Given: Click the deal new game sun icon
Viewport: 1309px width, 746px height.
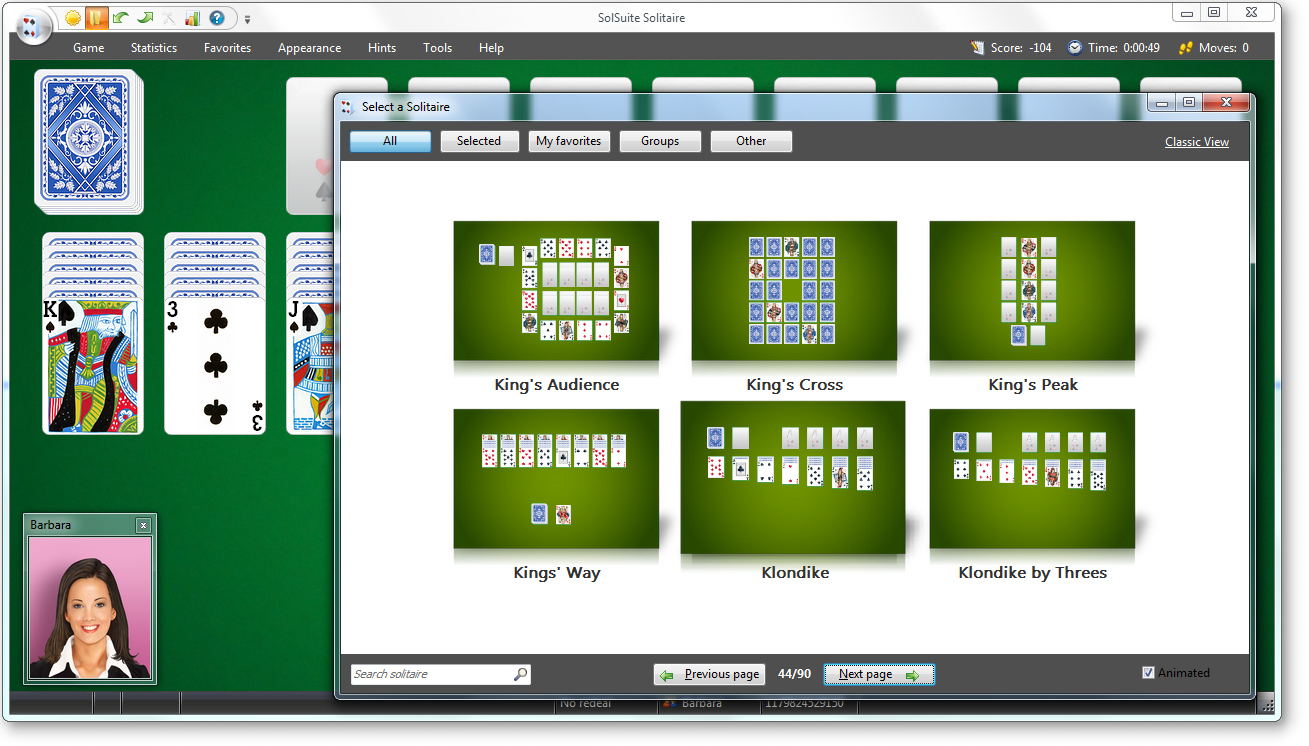Looking at the screenshot, I should [x=72, y=18].
